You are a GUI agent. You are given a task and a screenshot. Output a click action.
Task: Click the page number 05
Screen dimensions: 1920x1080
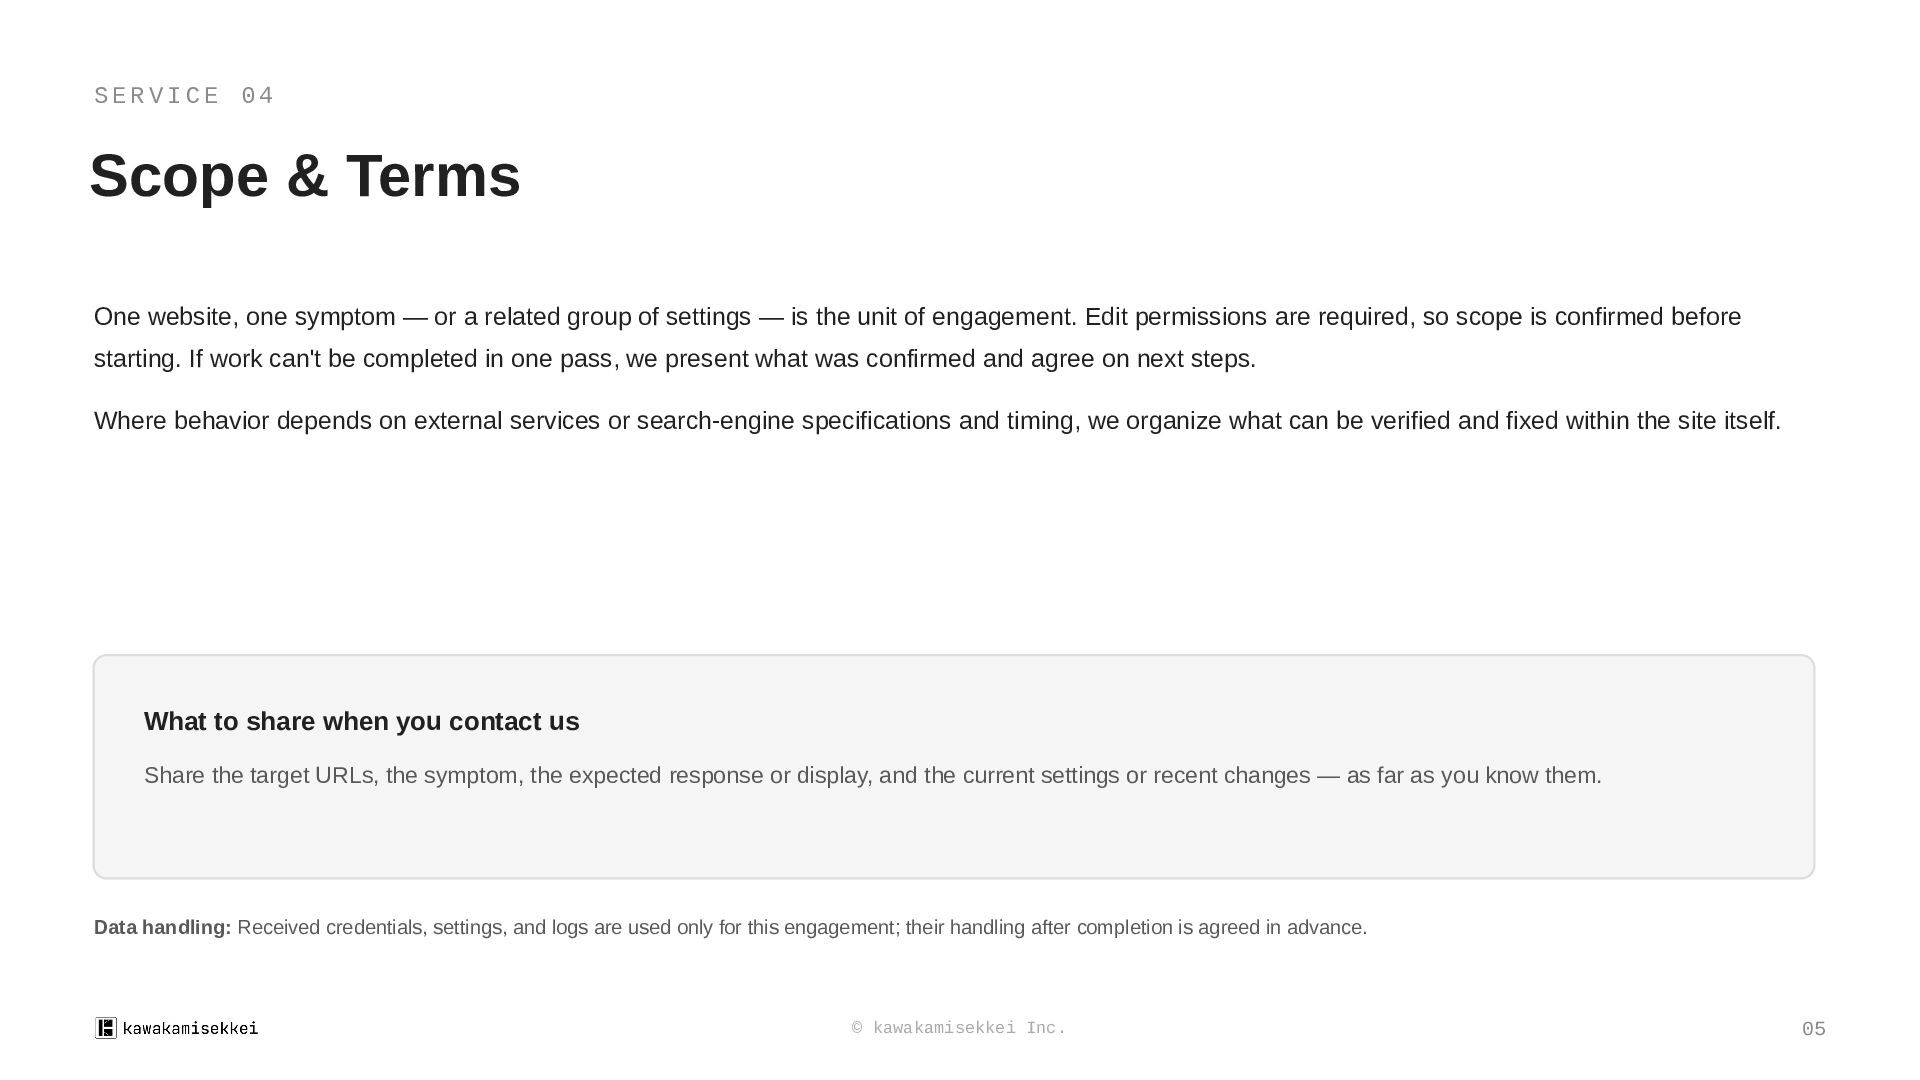click(x=1813, y=1029)
